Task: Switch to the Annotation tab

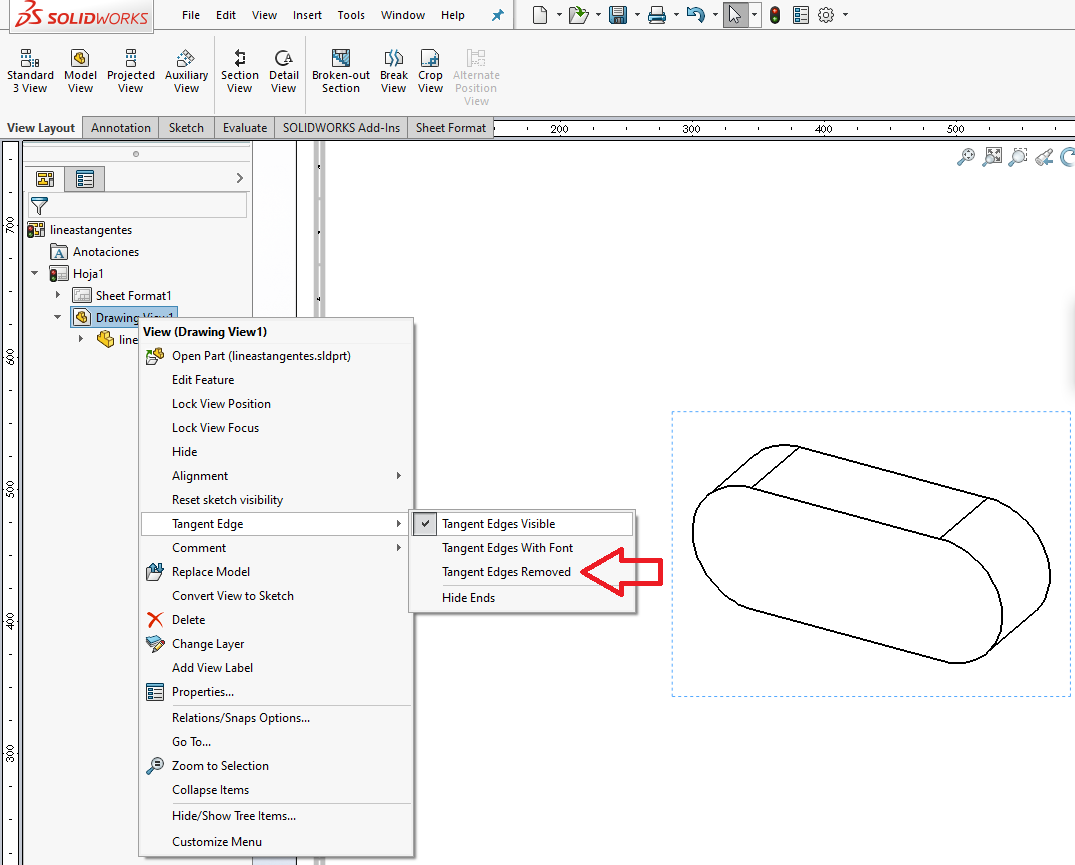Action: pyautogui.click(x=120, y=127)
